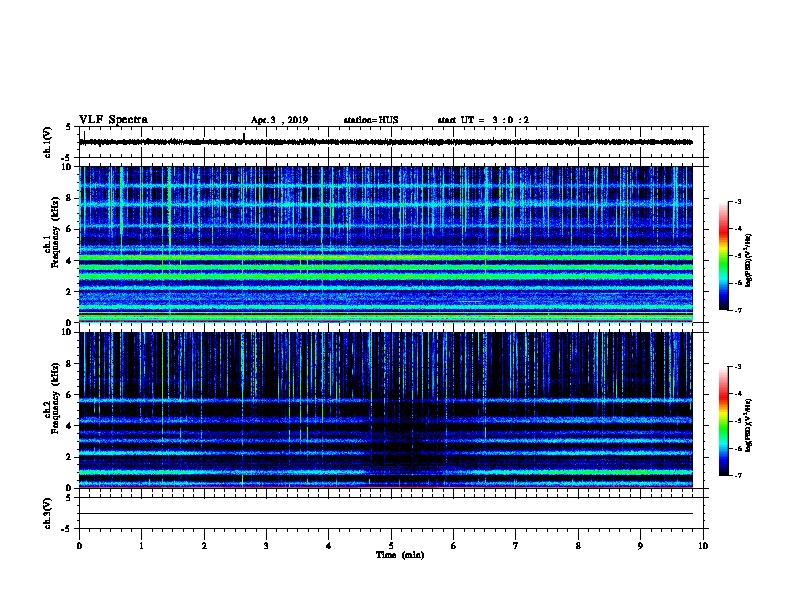Image resolution: width=792 pixels, height=612 pixels.
Task: Click the "ch.1(V)" waveform axis label
Action: (47, 142)
